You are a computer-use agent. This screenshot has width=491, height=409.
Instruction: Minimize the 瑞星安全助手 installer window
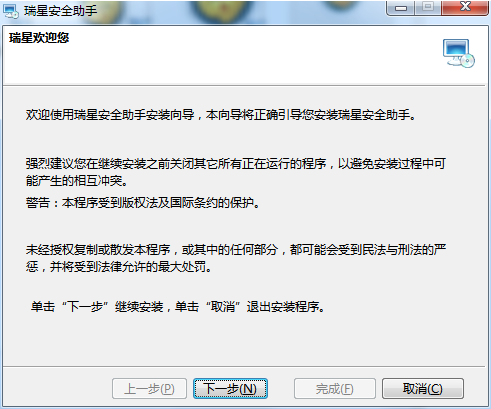(401, 8)
